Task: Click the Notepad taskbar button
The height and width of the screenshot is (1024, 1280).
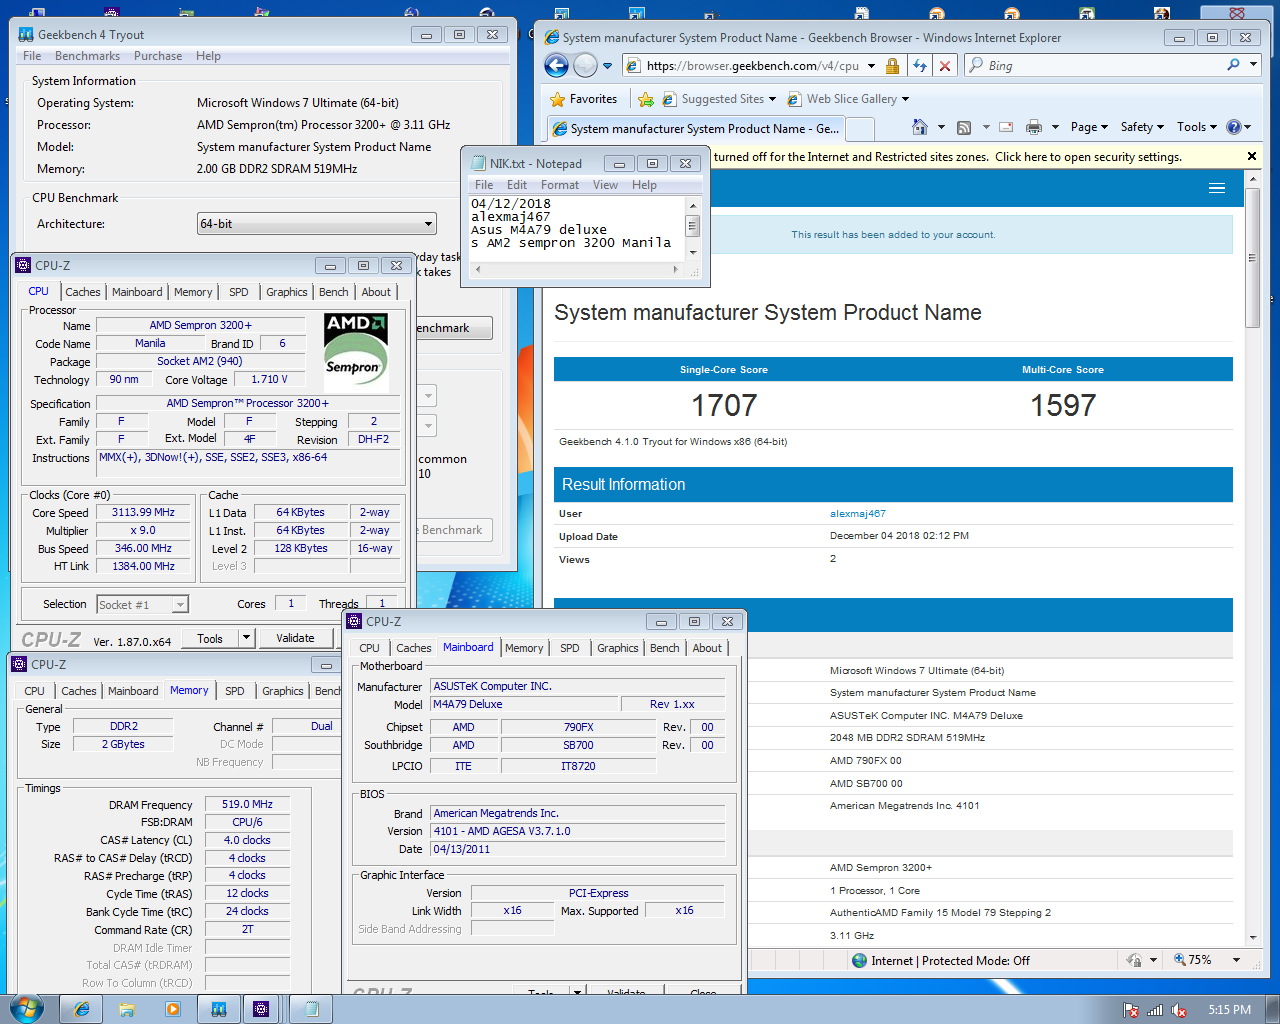Action: coord(311,1009)
